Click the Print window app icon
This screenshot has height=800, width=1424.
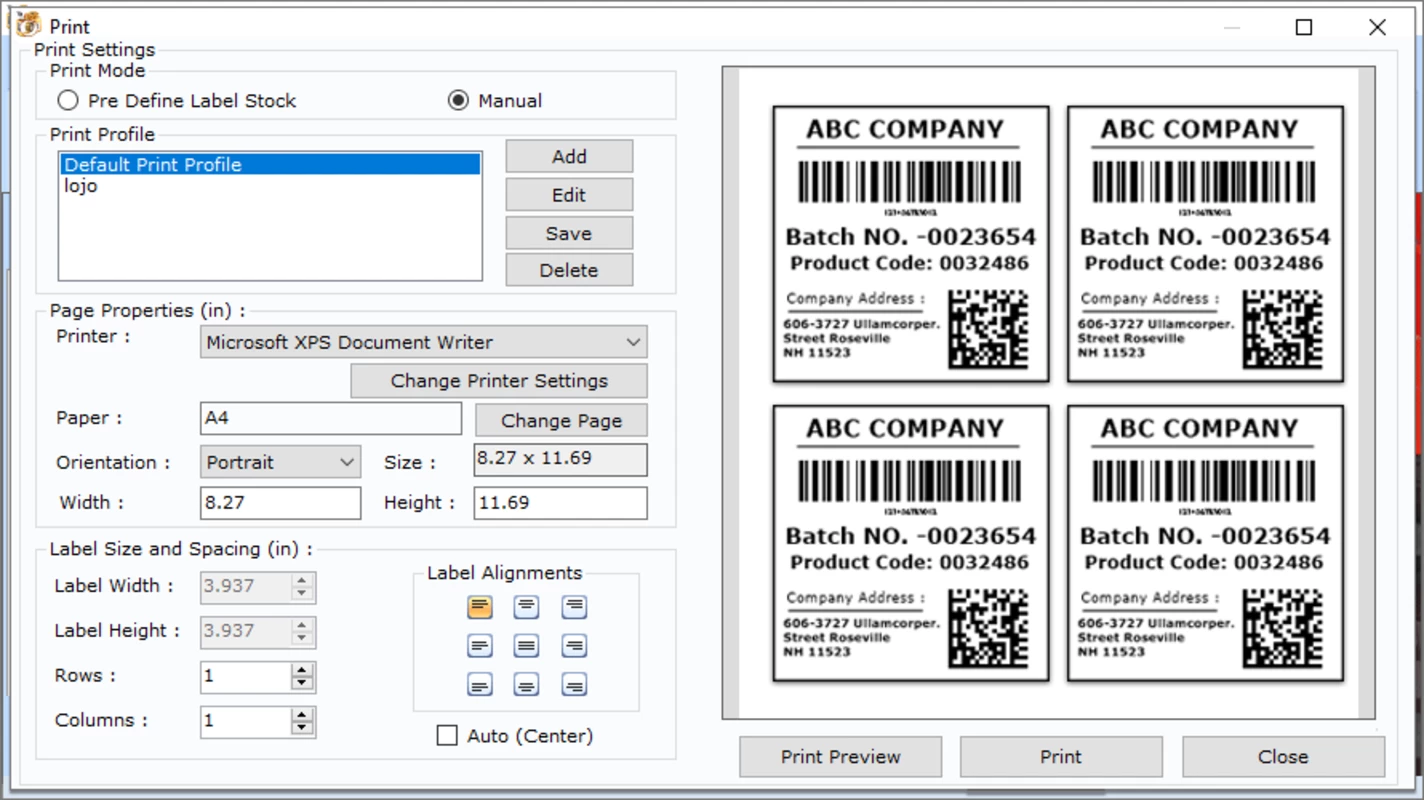coord(28,25)
